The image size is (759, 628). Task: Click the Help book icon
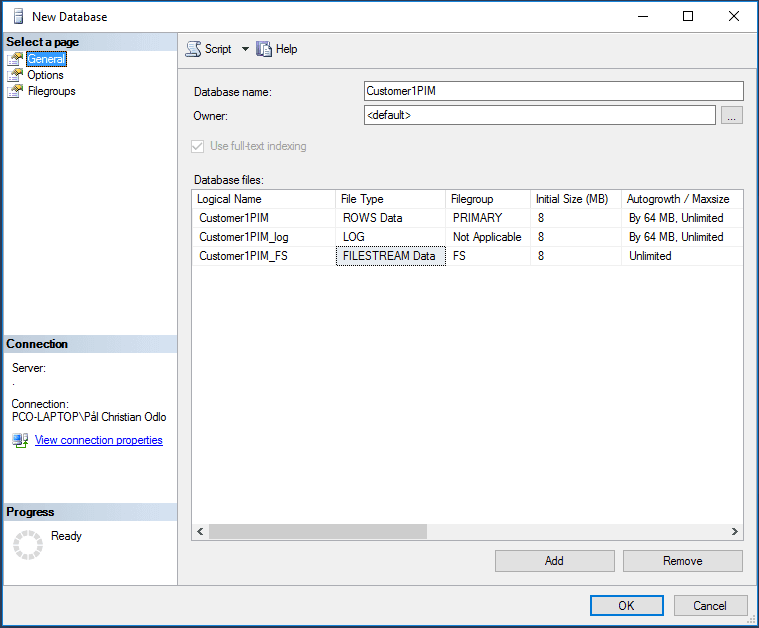(x=264, y=49)
